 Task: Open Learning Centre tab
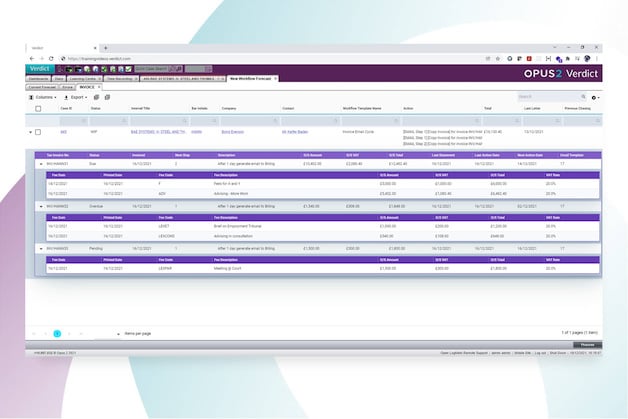click(83, 79)
